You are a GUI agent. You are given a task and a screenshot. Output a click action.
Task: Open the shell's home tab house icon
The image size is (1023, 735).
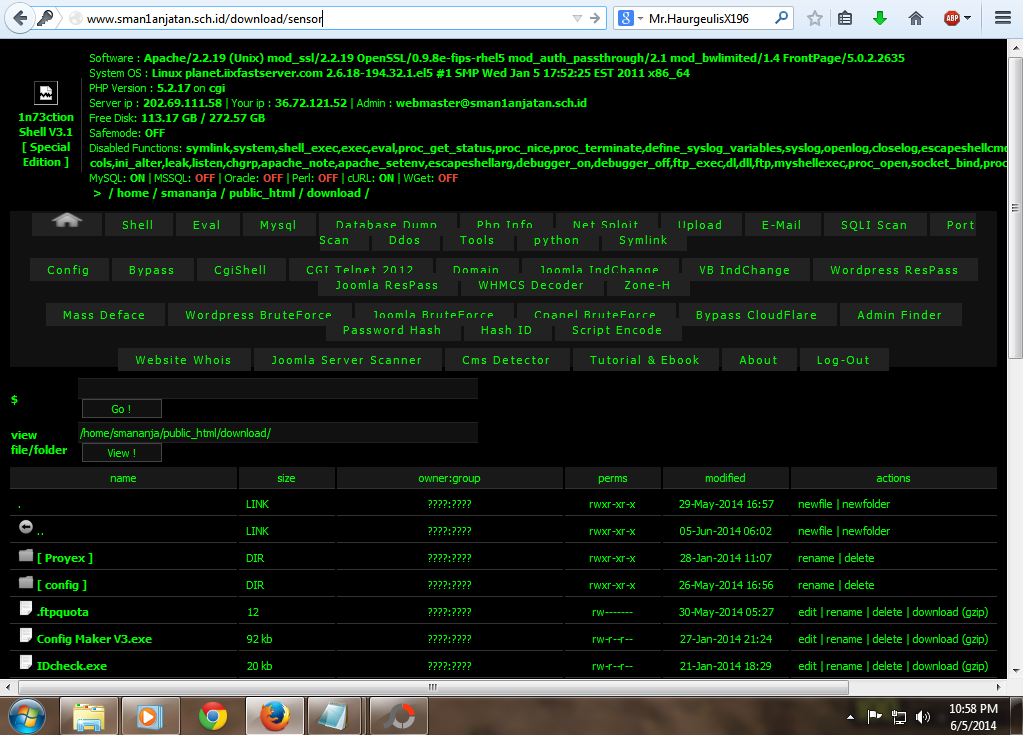66,224
